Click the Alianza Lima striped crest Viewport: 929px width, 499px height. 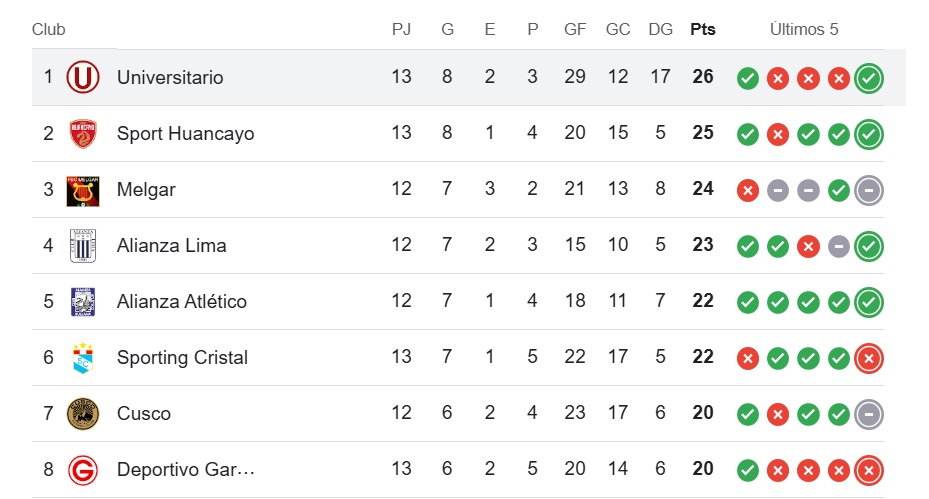(x=82, y=245)
